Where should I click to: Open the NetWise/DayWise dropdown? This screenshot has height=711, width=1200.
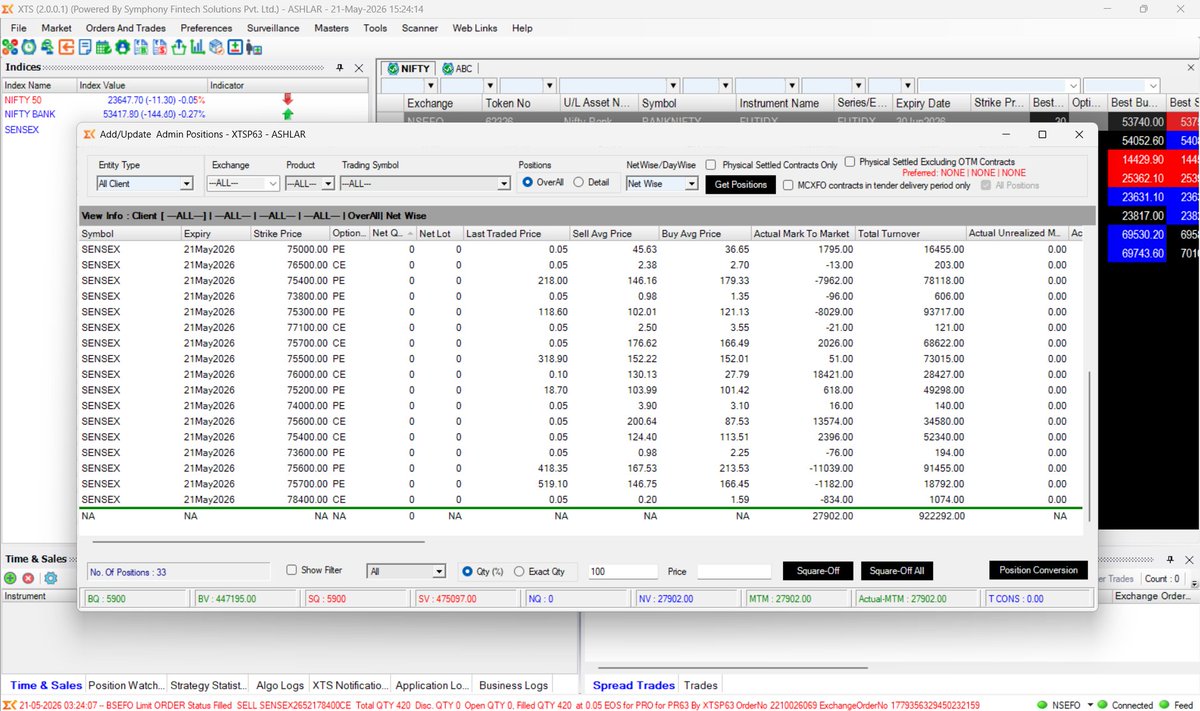(691, 184)
